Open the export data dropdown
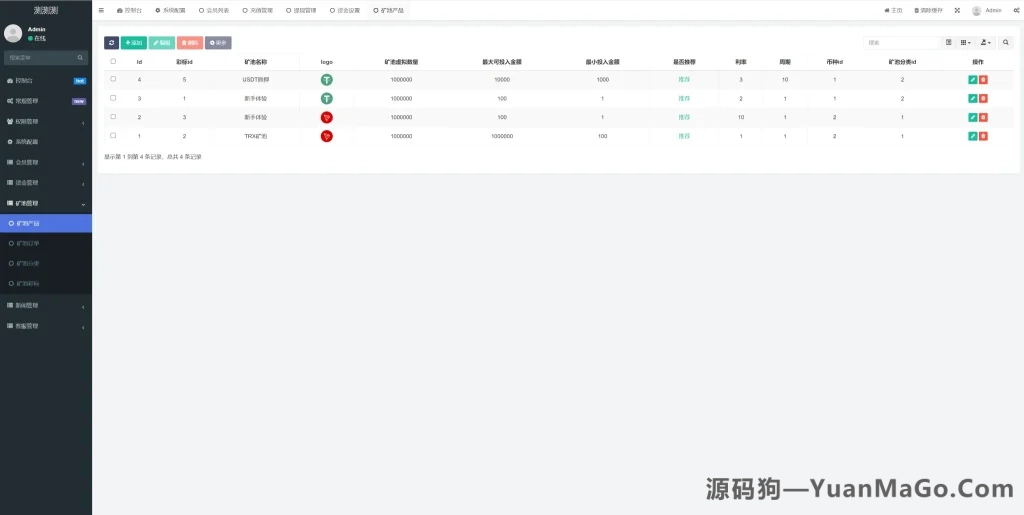The image size is (1024, 515). tap(985, 42)
